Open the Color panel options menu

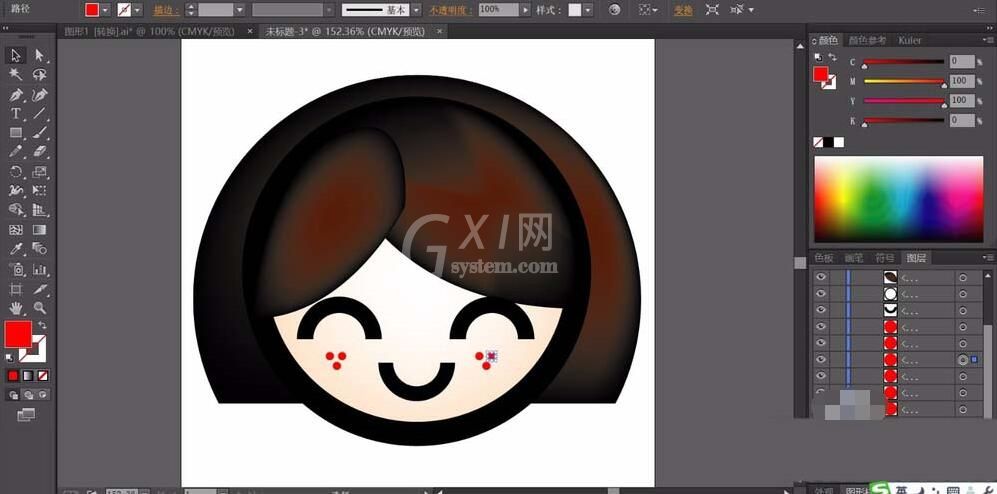pyautogui.click(x=987, y=40)
